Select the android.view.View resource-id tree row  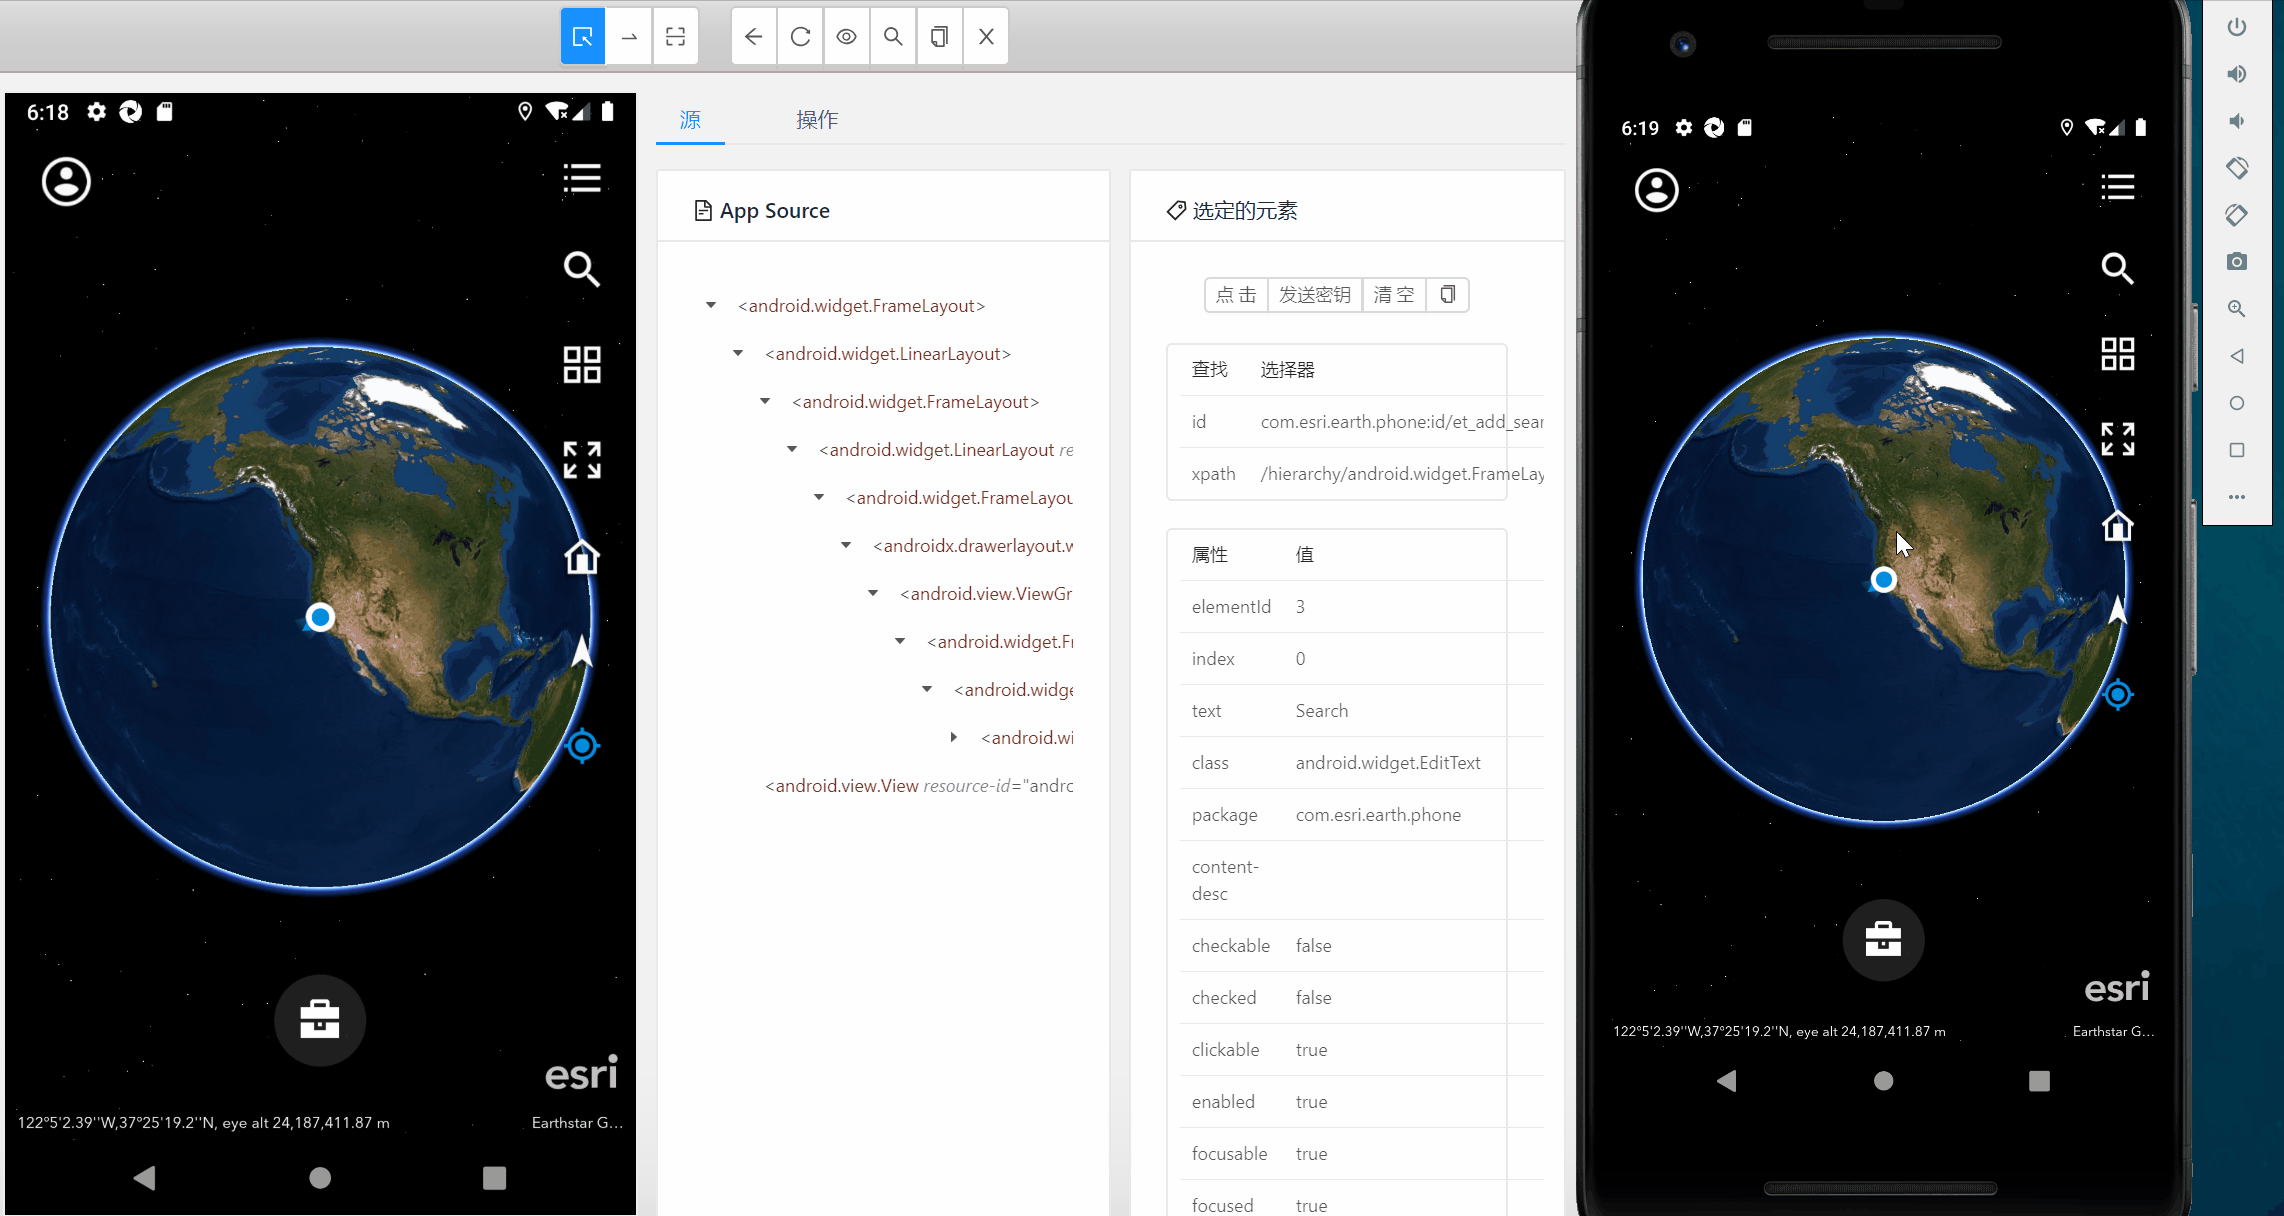pyautogui.click(x=919, y=786)
